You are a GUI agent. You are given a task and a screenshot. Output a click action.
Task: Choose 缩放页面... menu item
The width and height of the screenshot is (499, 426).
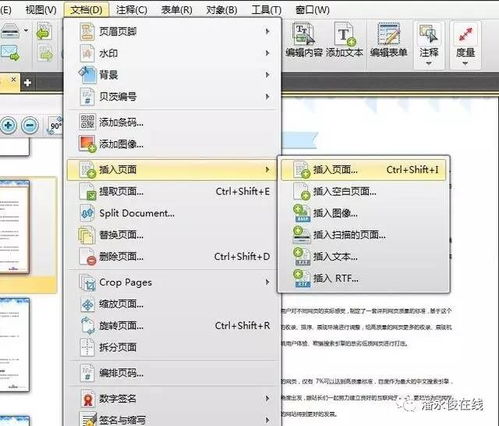(x=172, y=304)
